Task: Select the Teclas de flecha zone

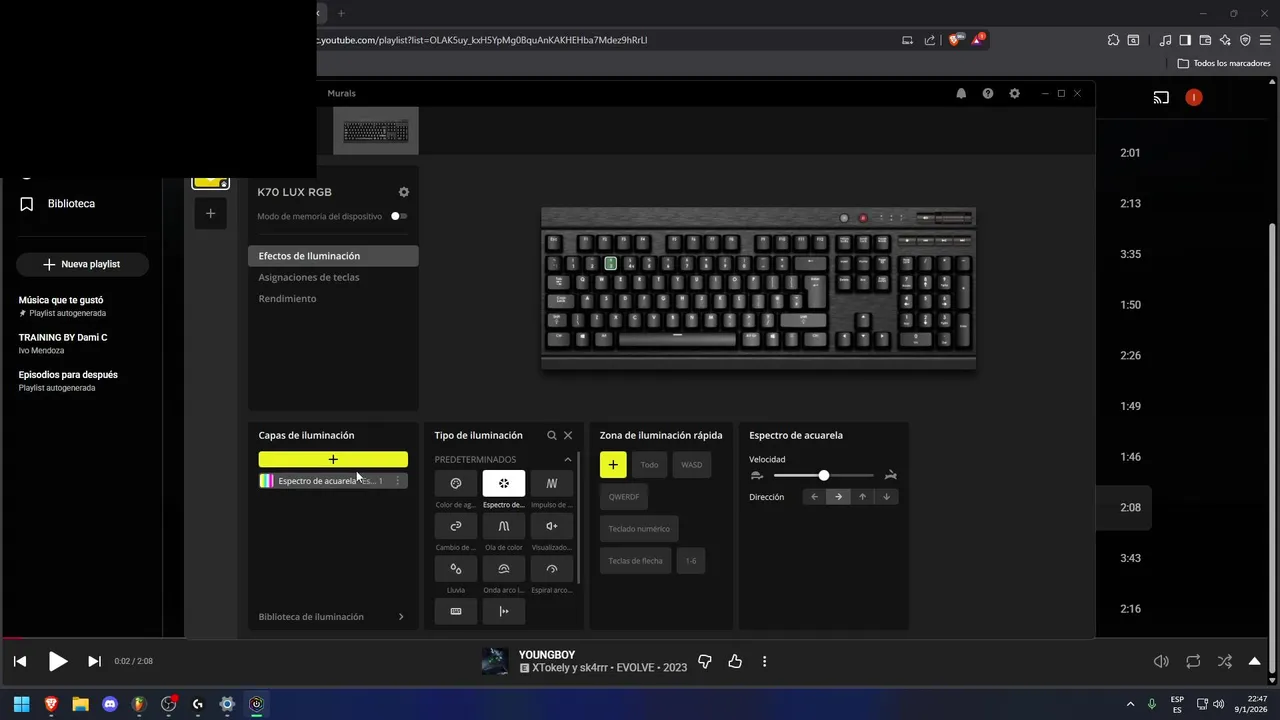Action: coord(636,561)
